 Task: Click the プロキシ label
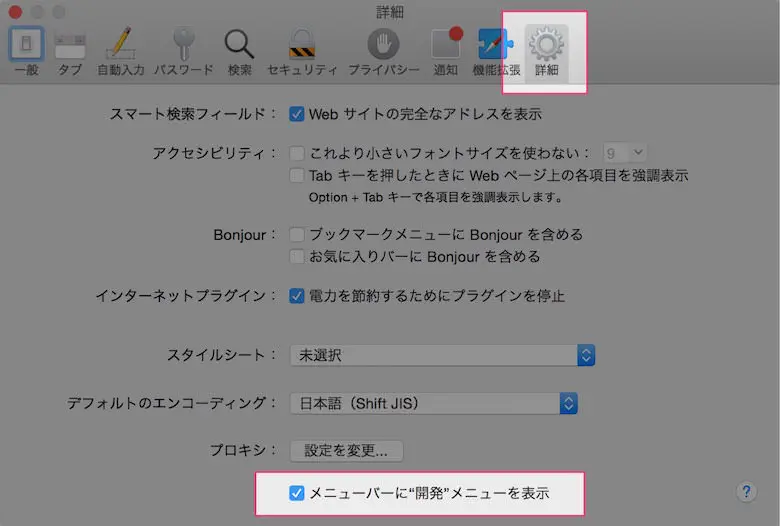pyautogui.click(x=243, y=450)
